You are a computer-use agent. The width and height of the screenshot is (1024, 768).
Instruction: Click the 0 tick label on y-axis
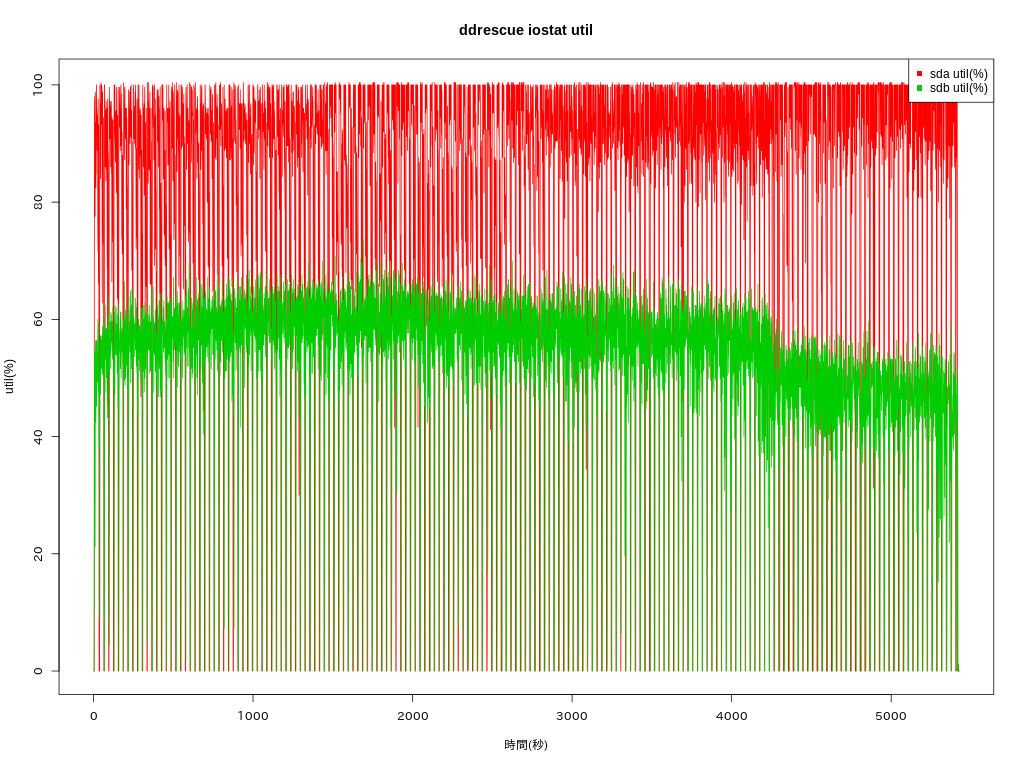point(38,671)
